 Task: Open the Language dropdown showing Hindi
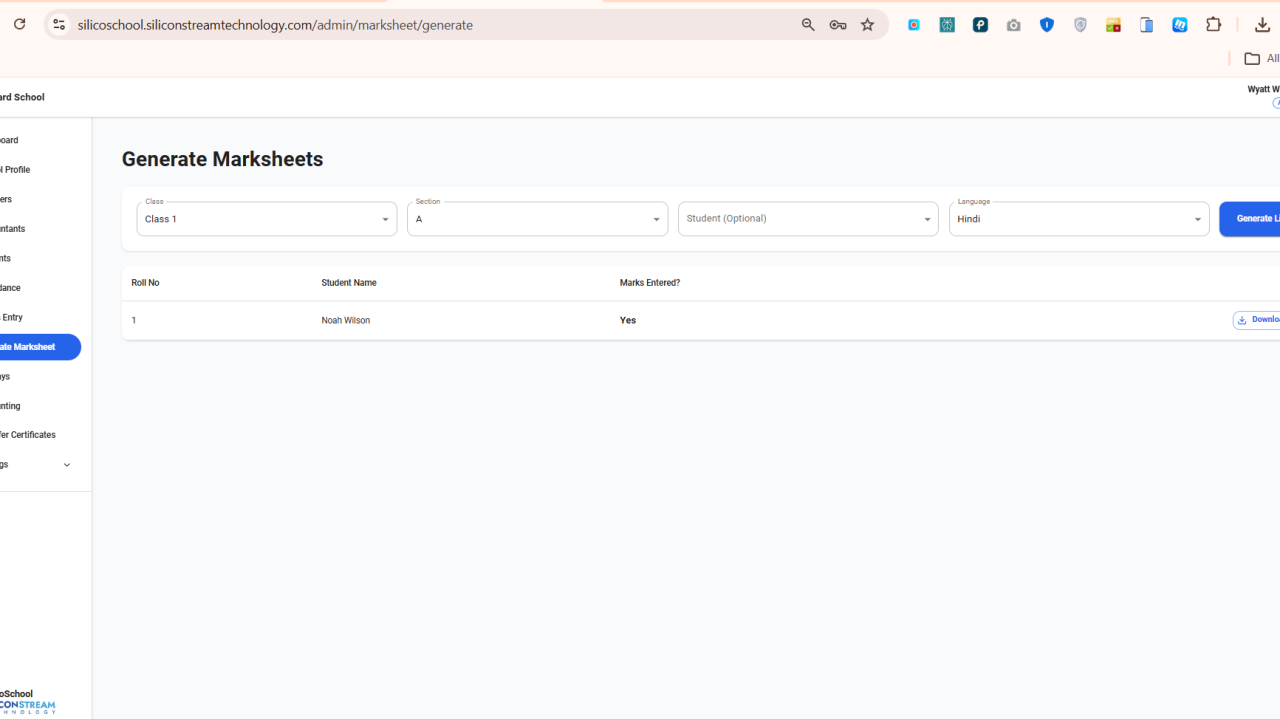point(1079,219)
